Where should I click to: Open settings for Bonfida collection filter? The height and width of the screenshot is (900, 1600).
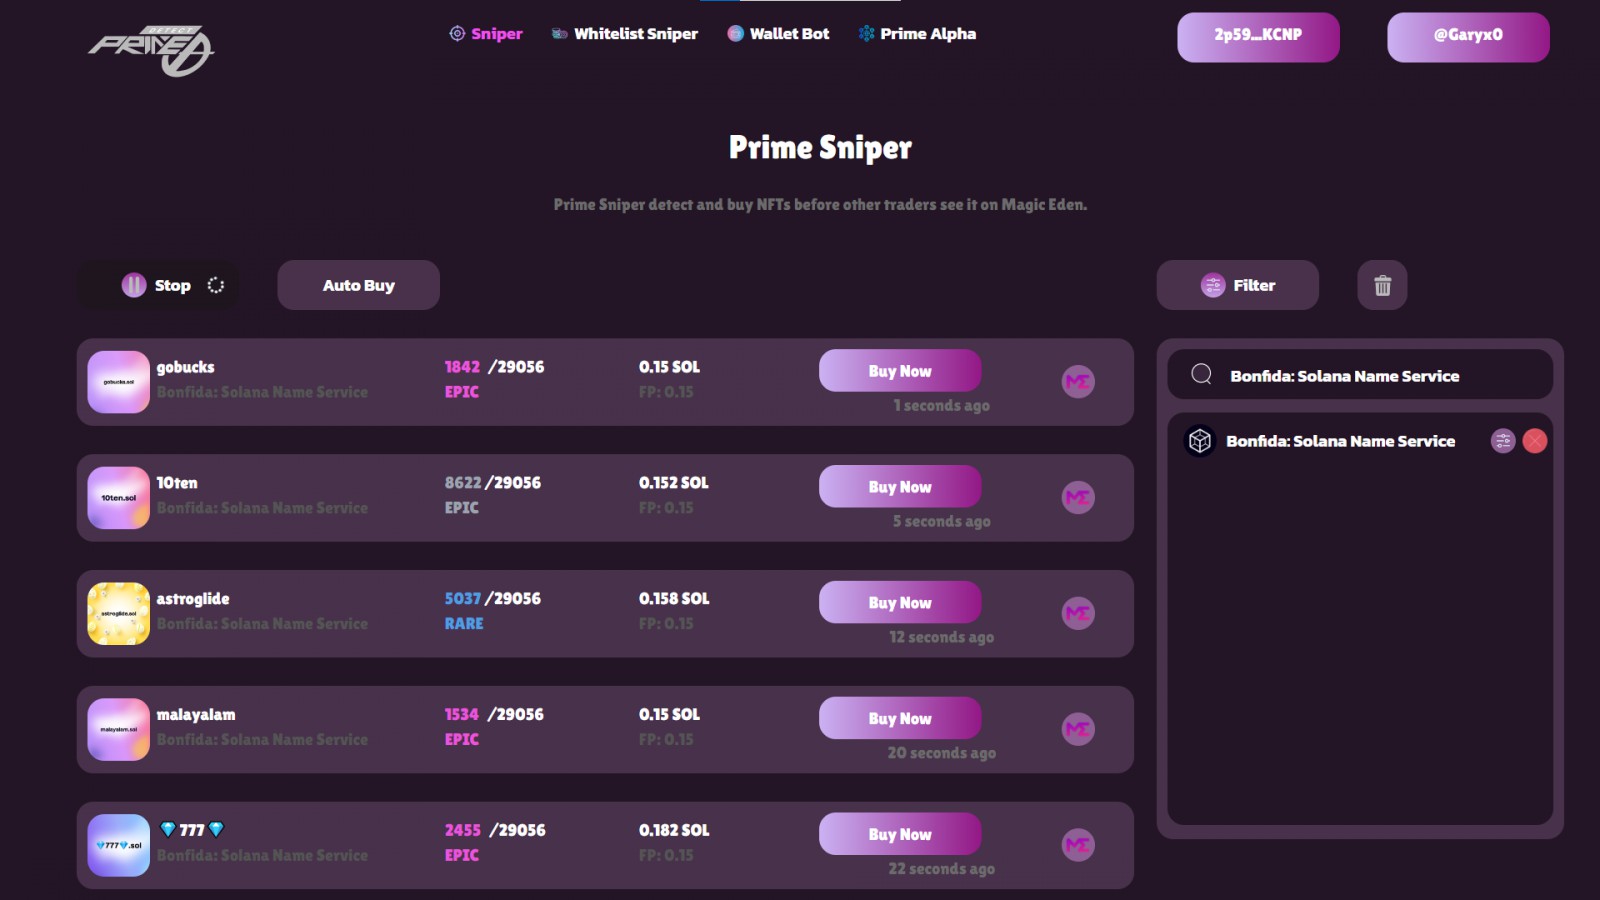(1502, 441)
